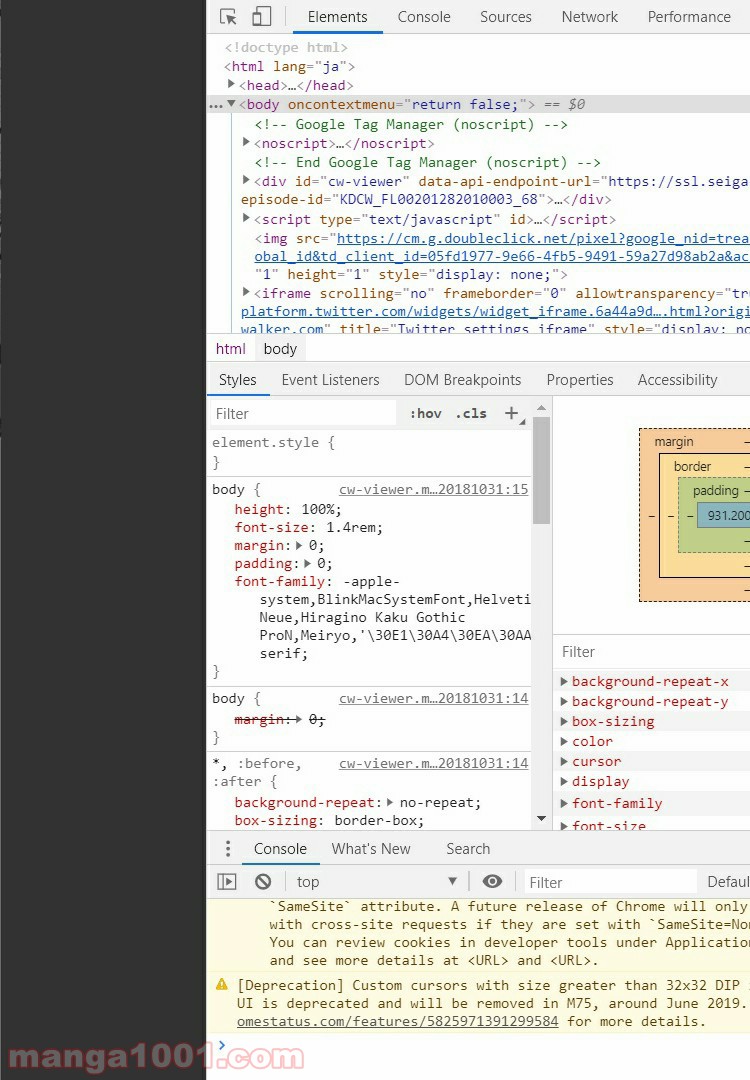Open cw-viewer stylesheet link at line 15
Screen dimensions: 750x1080
point(434,489)
